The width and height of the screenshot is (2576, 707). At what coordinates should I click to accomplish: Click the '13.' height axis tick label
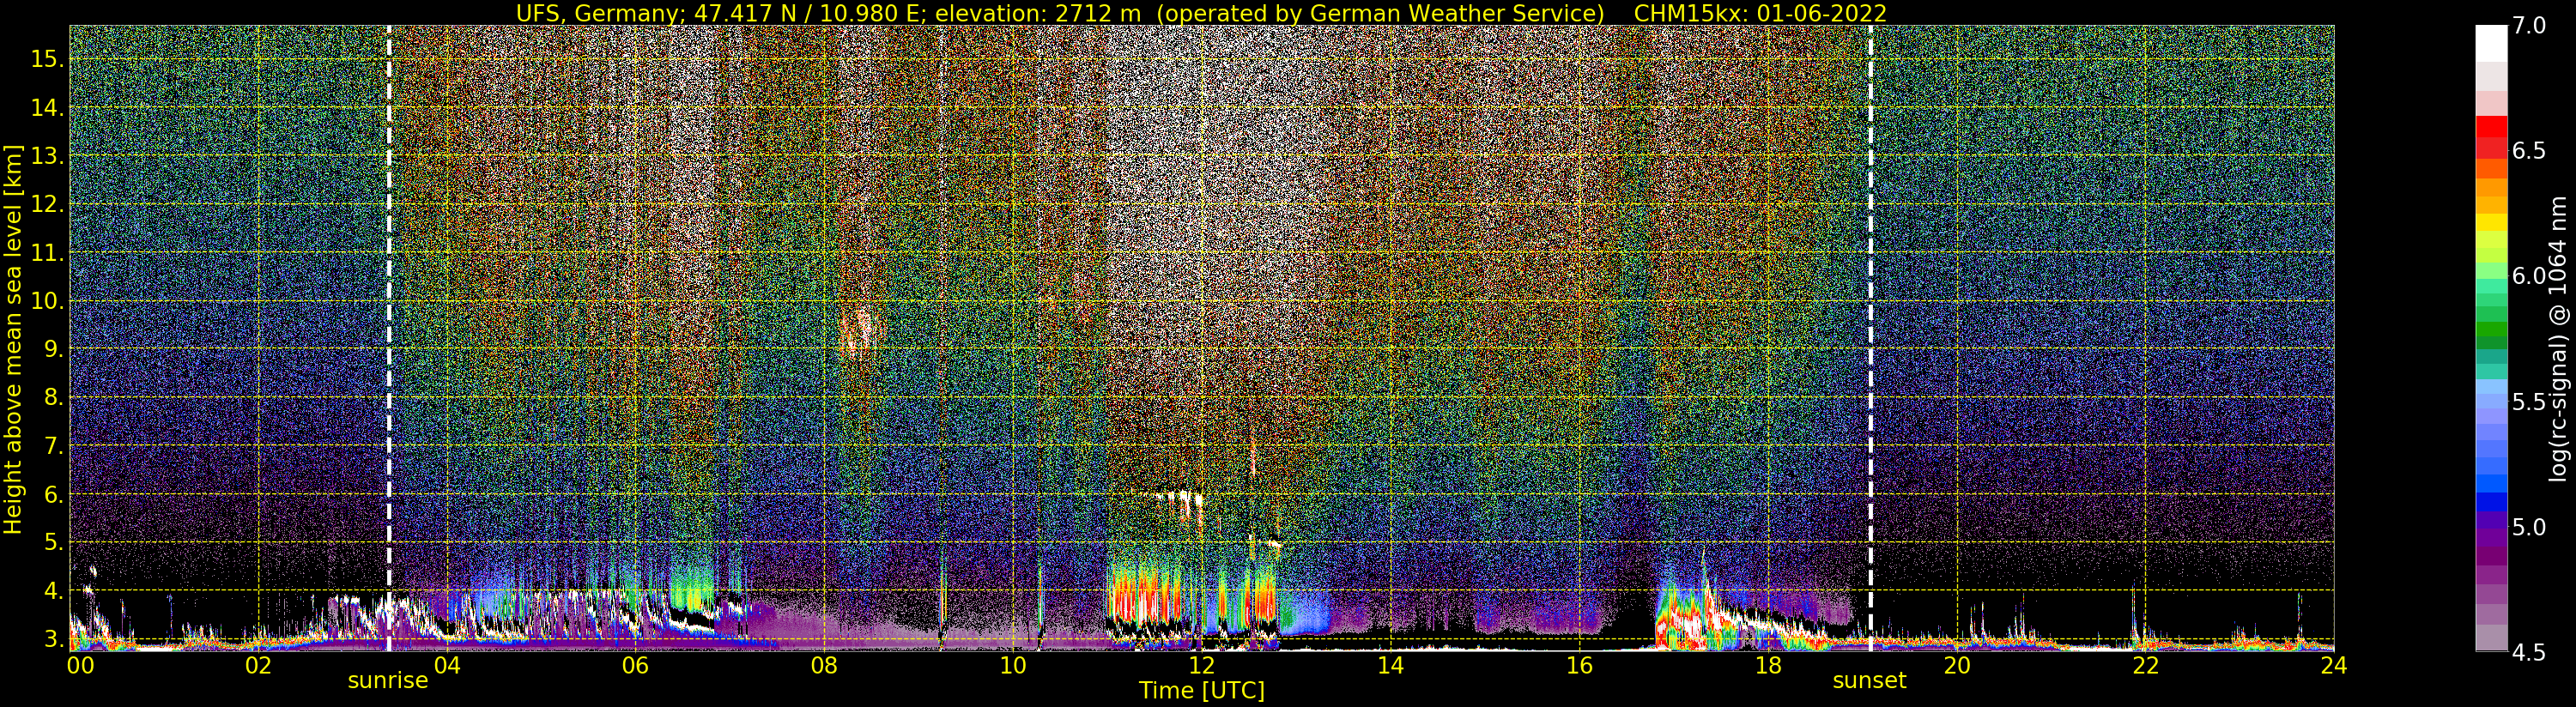[47, 157]
